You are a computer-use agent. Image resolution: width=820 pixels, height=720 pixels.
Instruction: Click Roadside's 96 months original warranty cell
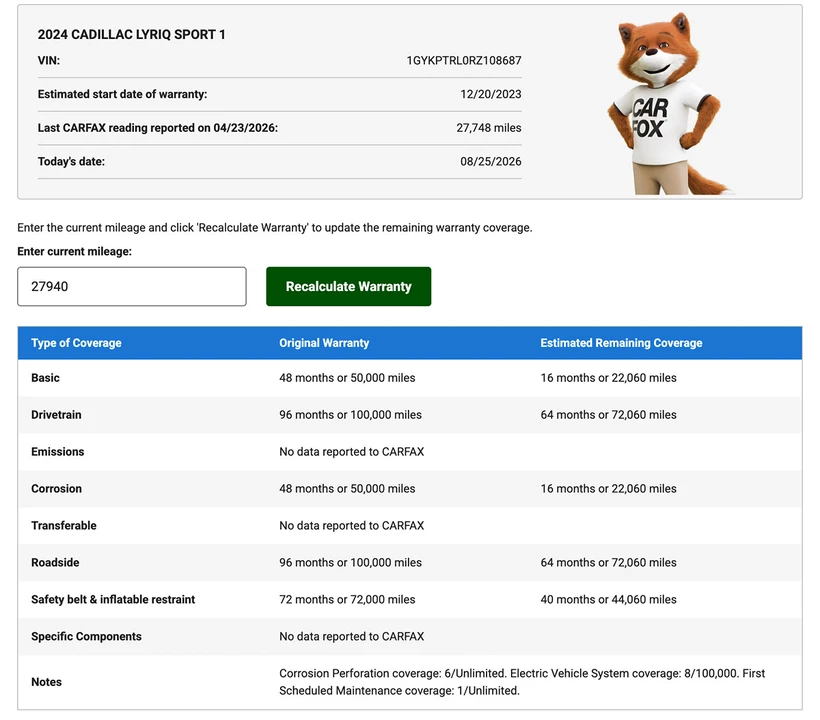350,563
